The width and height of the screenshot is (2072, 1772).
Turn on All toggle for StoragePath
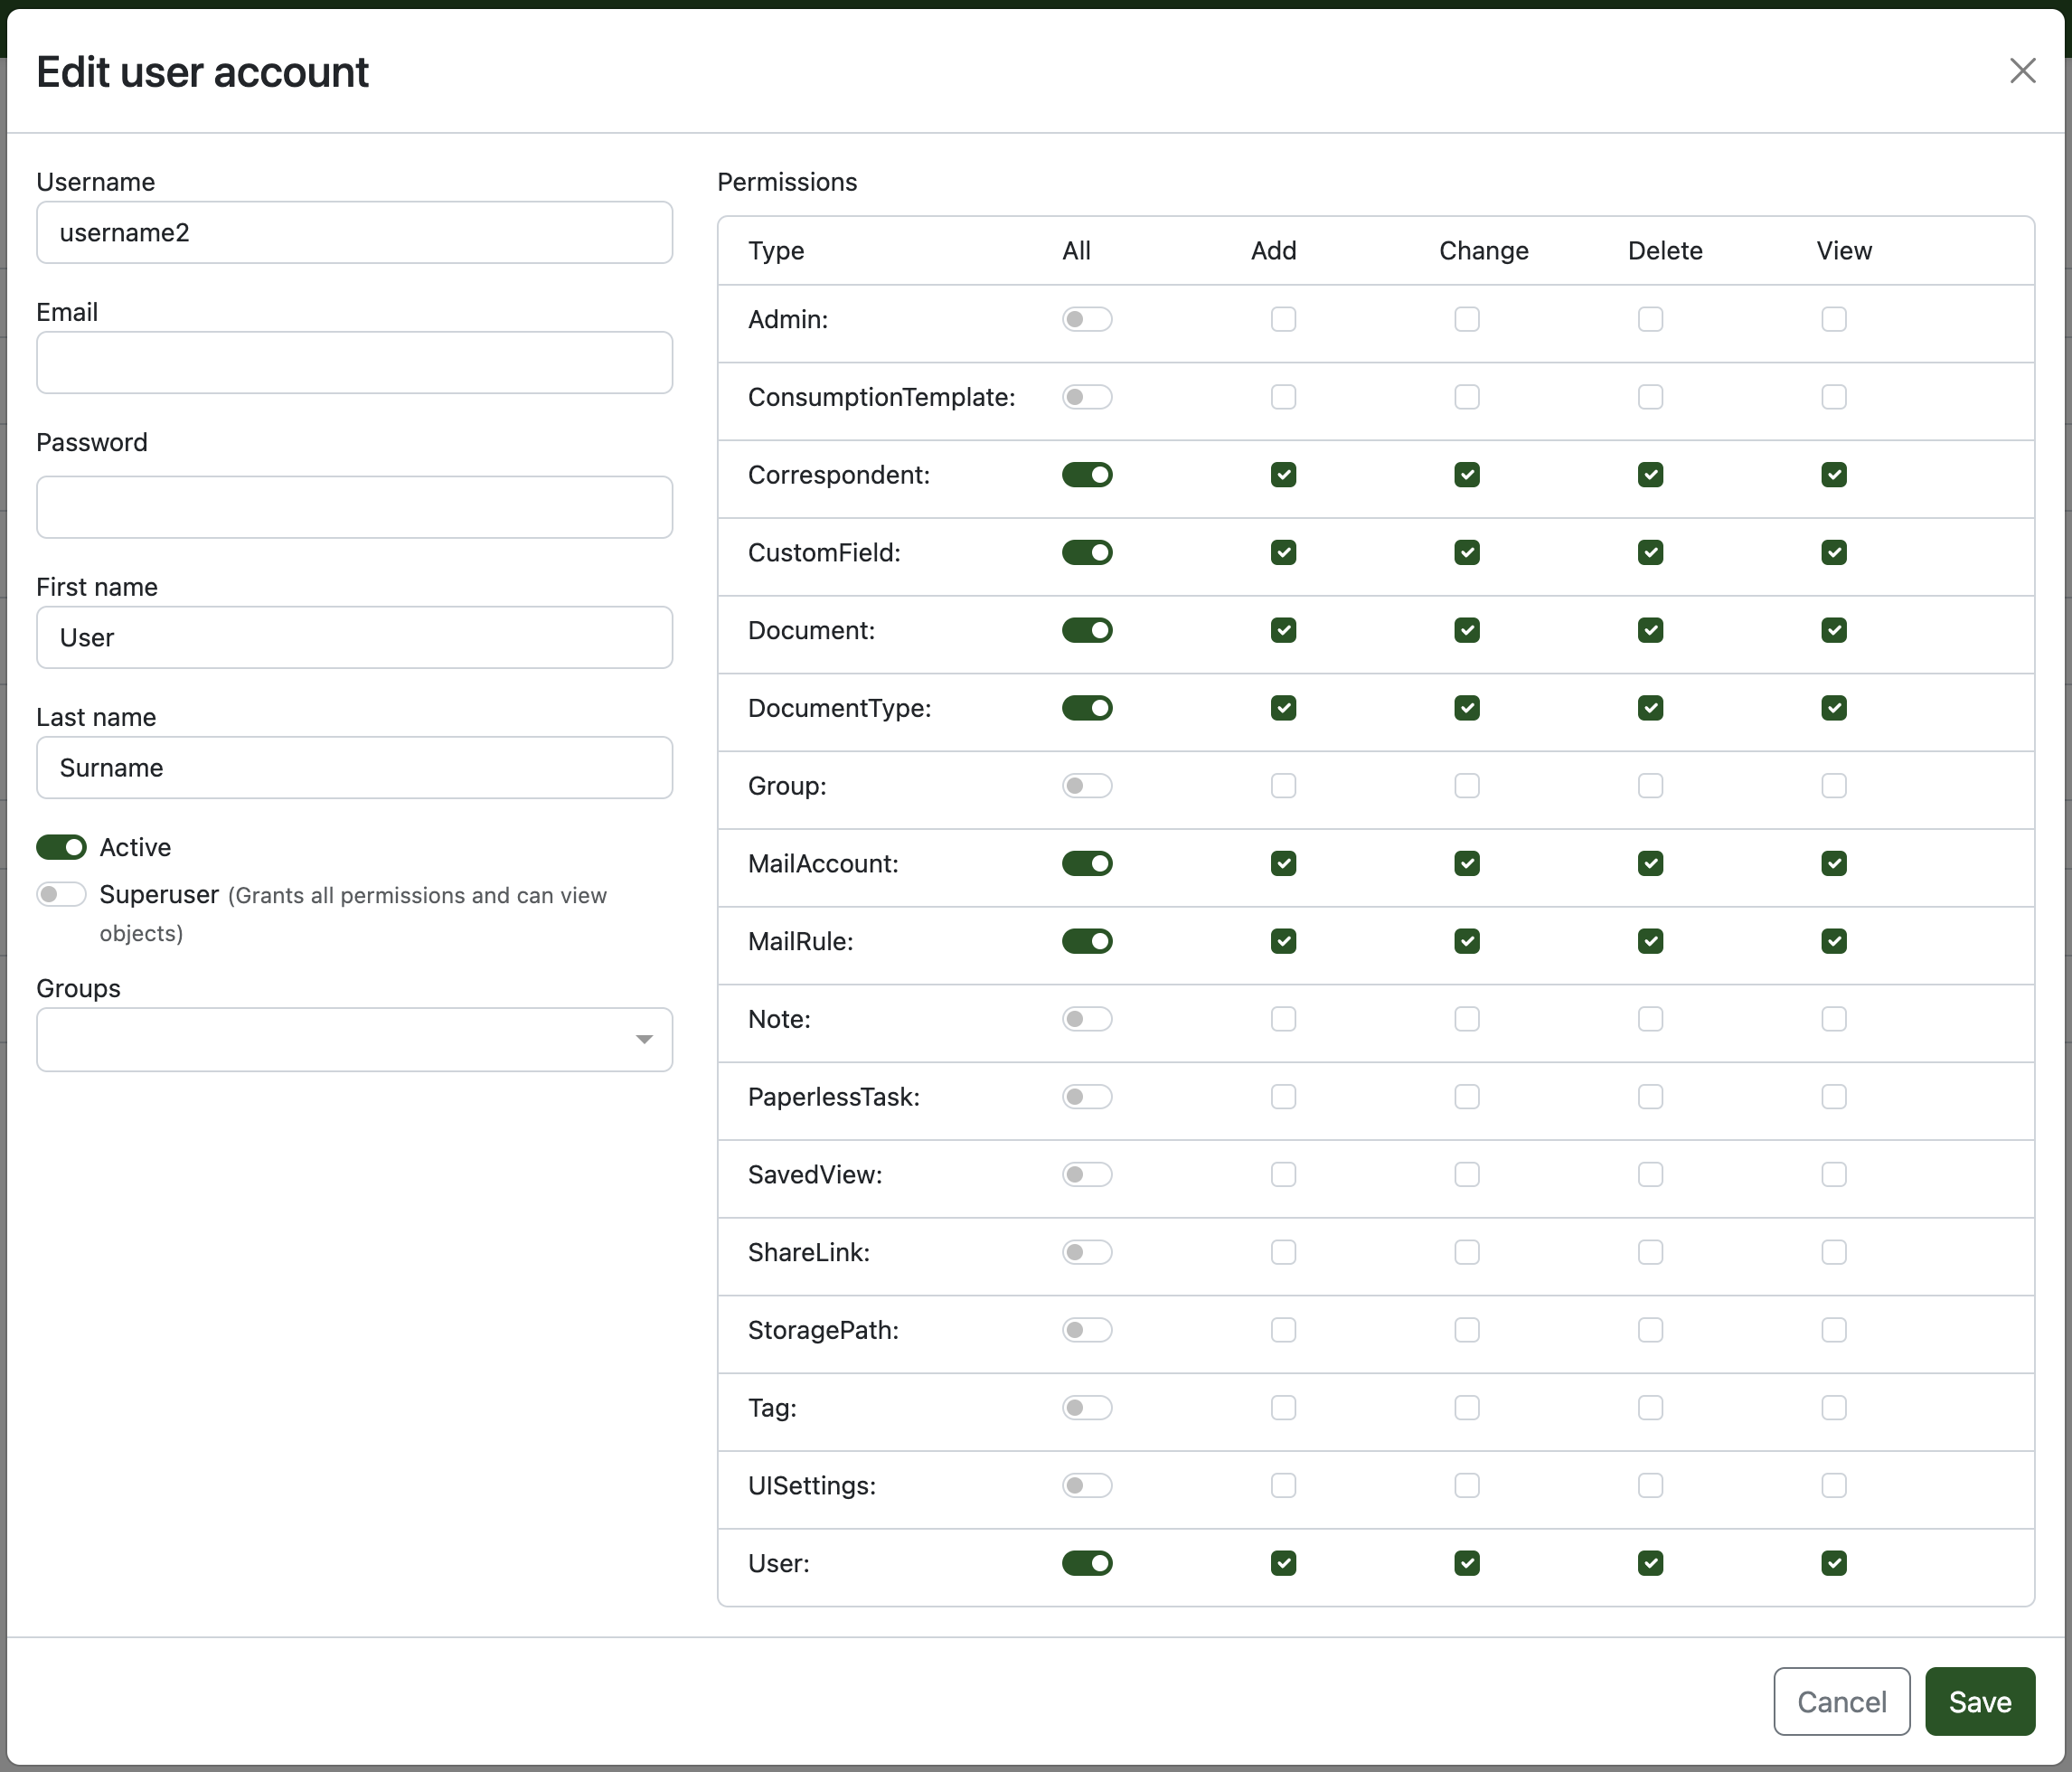click(x=1087, y=1330)
